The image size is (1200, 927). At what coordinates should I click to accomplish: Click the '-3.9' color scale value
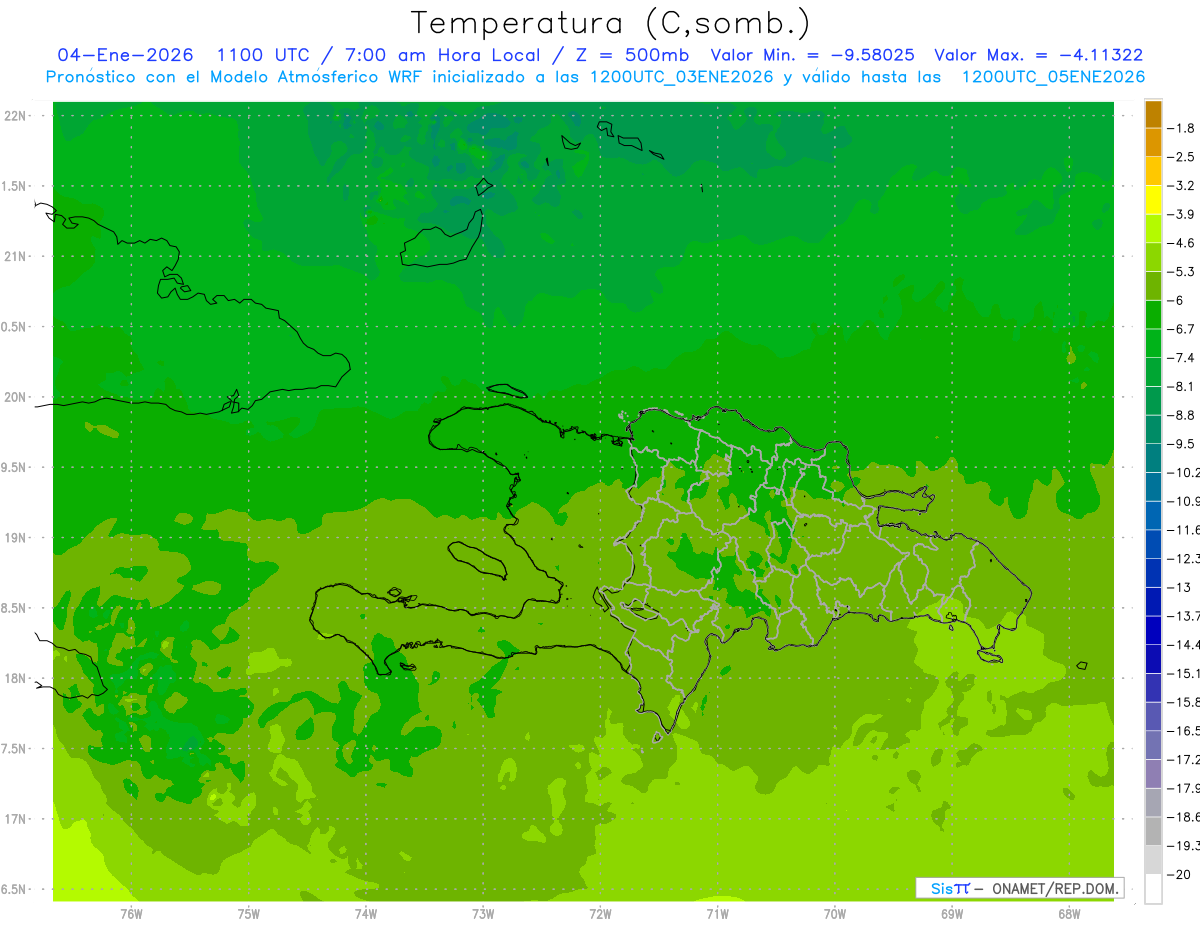tap(1181, 214)
